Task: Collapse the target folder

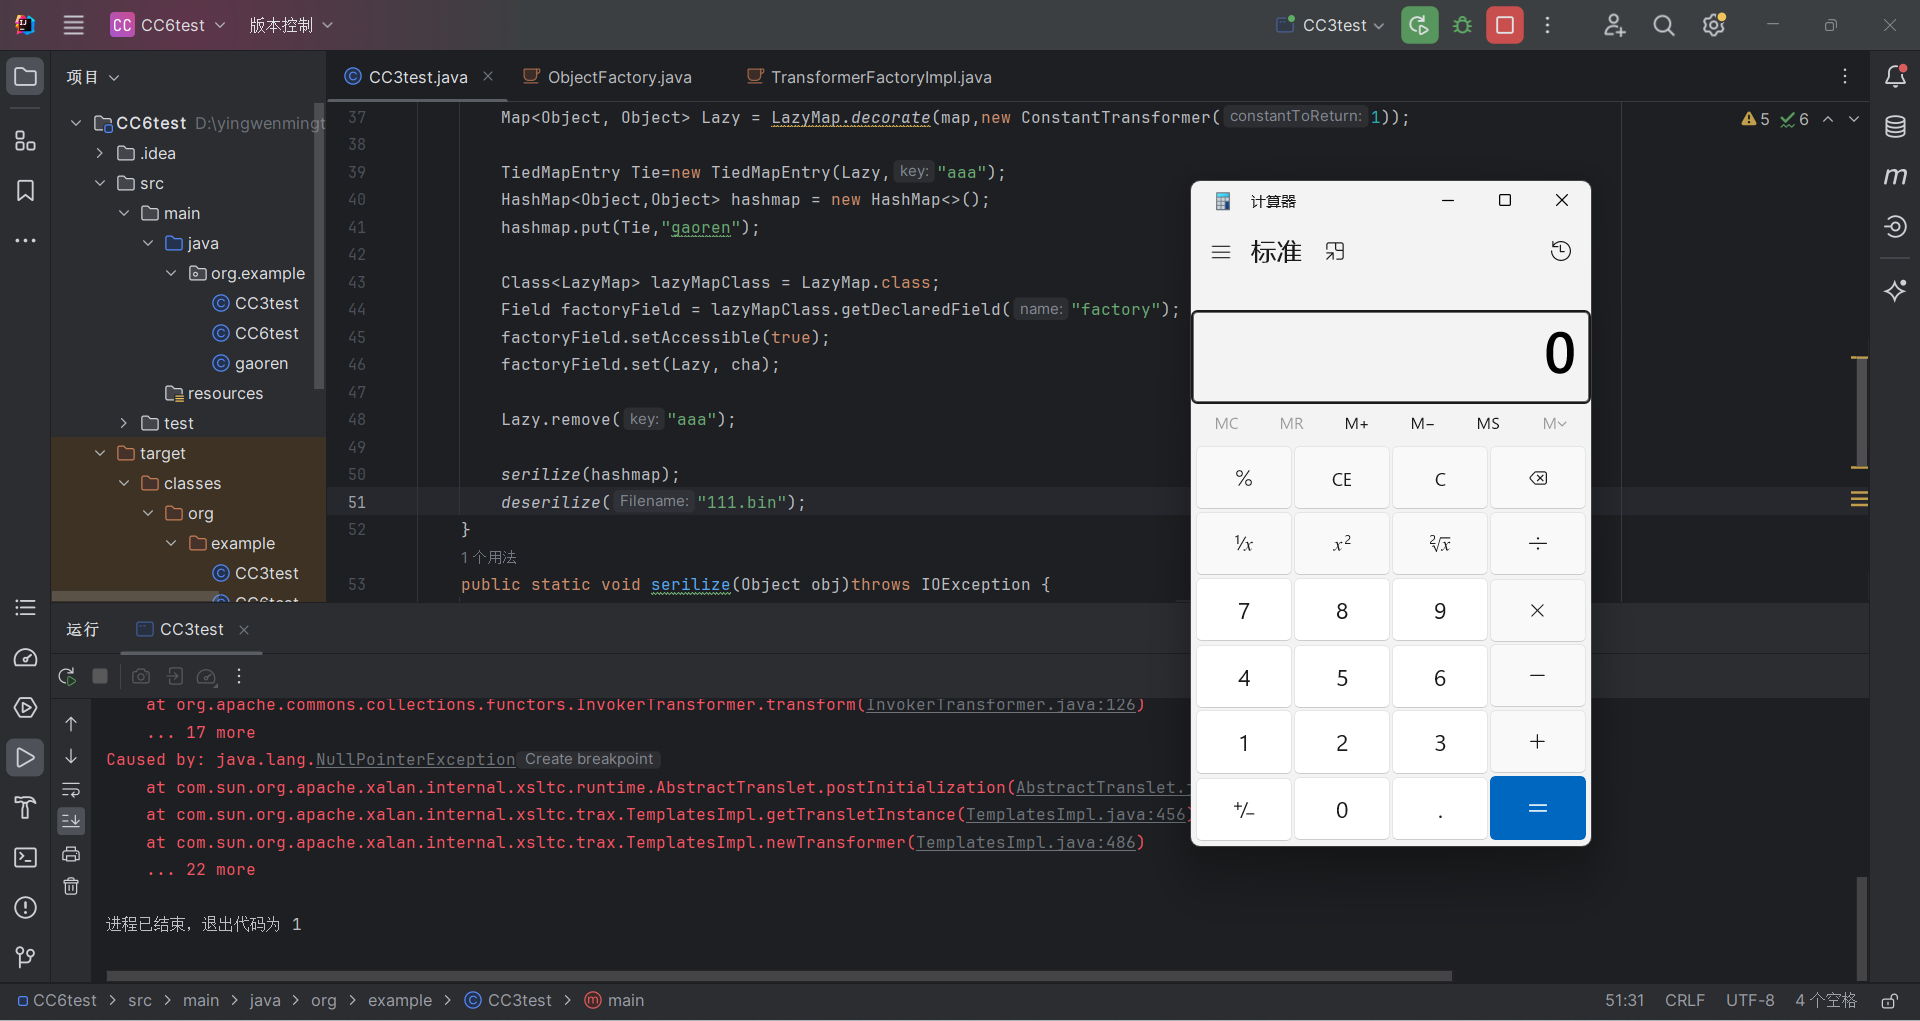Action: point(100,453)
